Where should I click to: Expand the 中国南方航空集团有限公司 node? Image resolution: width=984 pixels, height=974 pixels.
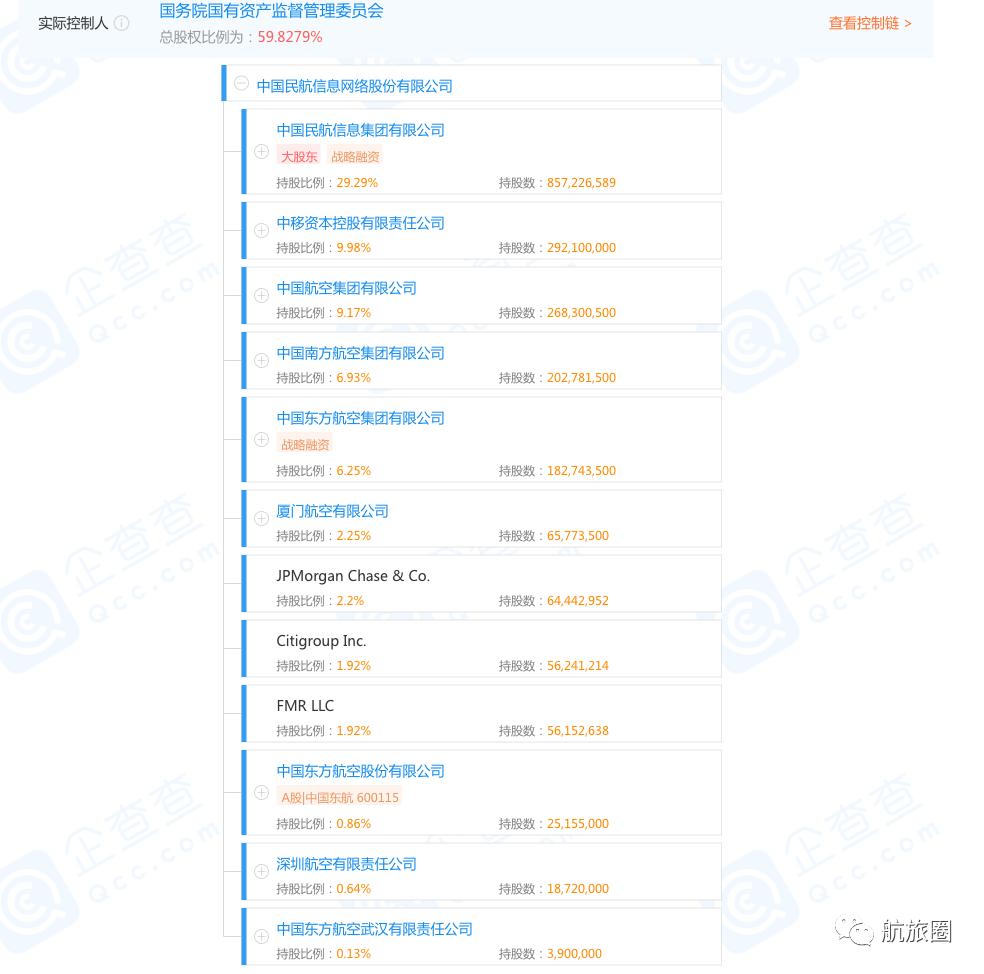tap(261, 360)
